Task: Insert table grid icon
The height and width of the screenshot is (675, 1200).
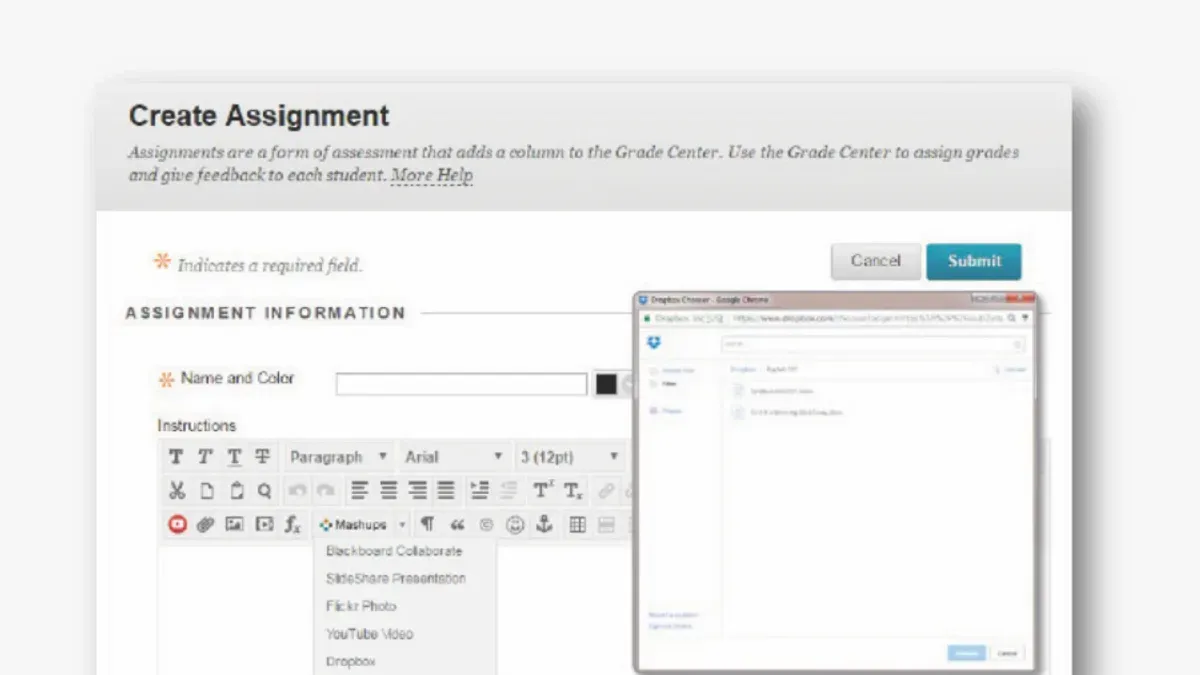Action: [577, 525]
